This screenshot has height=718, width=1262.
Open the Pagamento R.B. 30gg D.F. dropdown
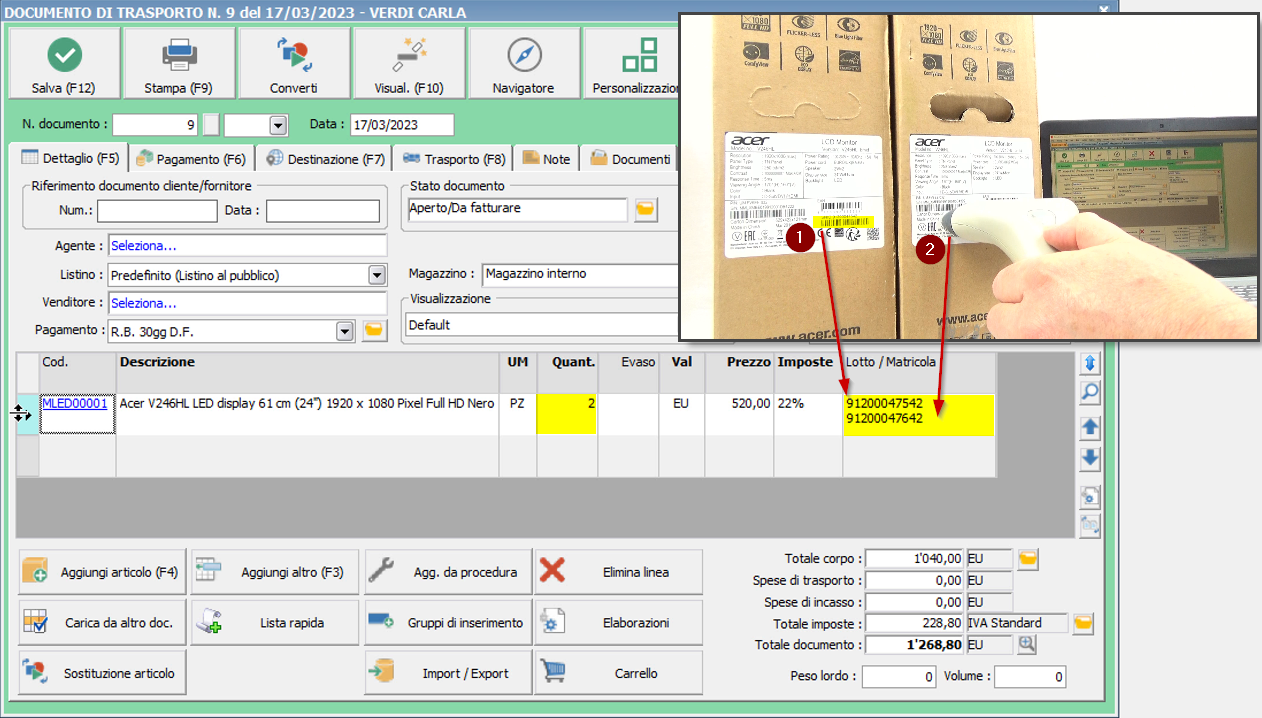click(345, 330)
